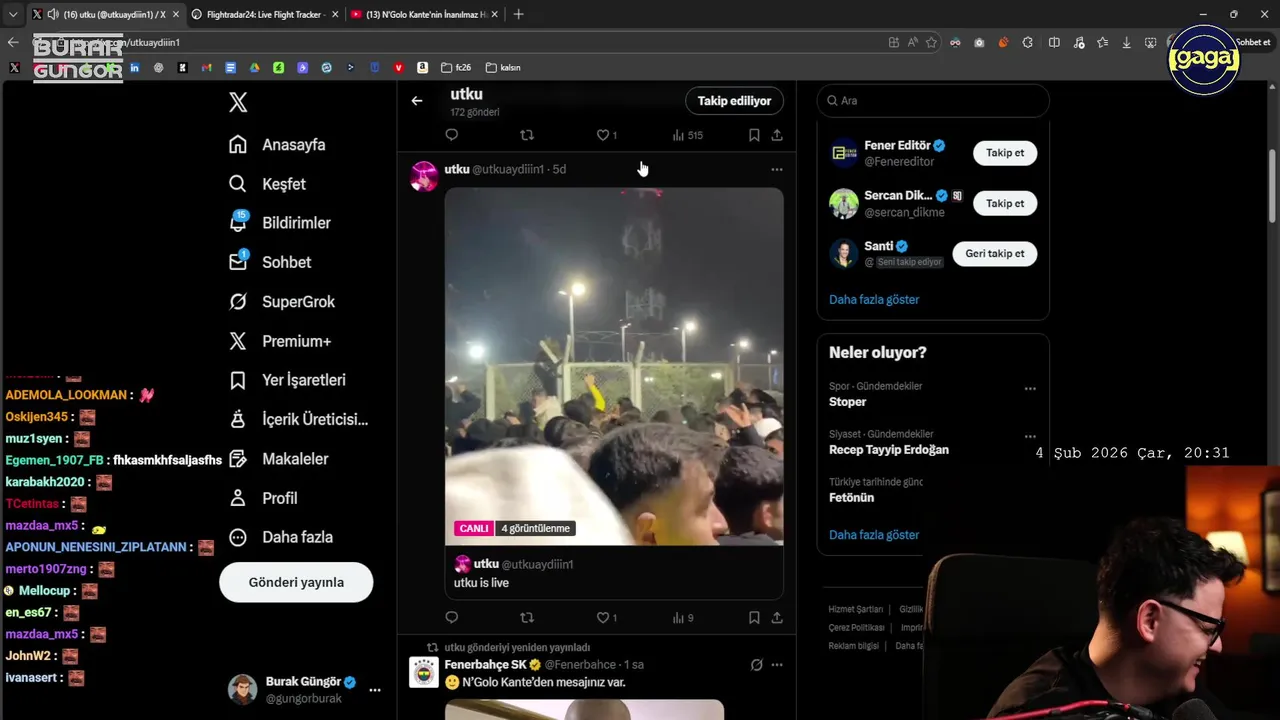Open kalsın bookmarks folder
Viewport: 1280px width, 720px height.
click(504, 68)
